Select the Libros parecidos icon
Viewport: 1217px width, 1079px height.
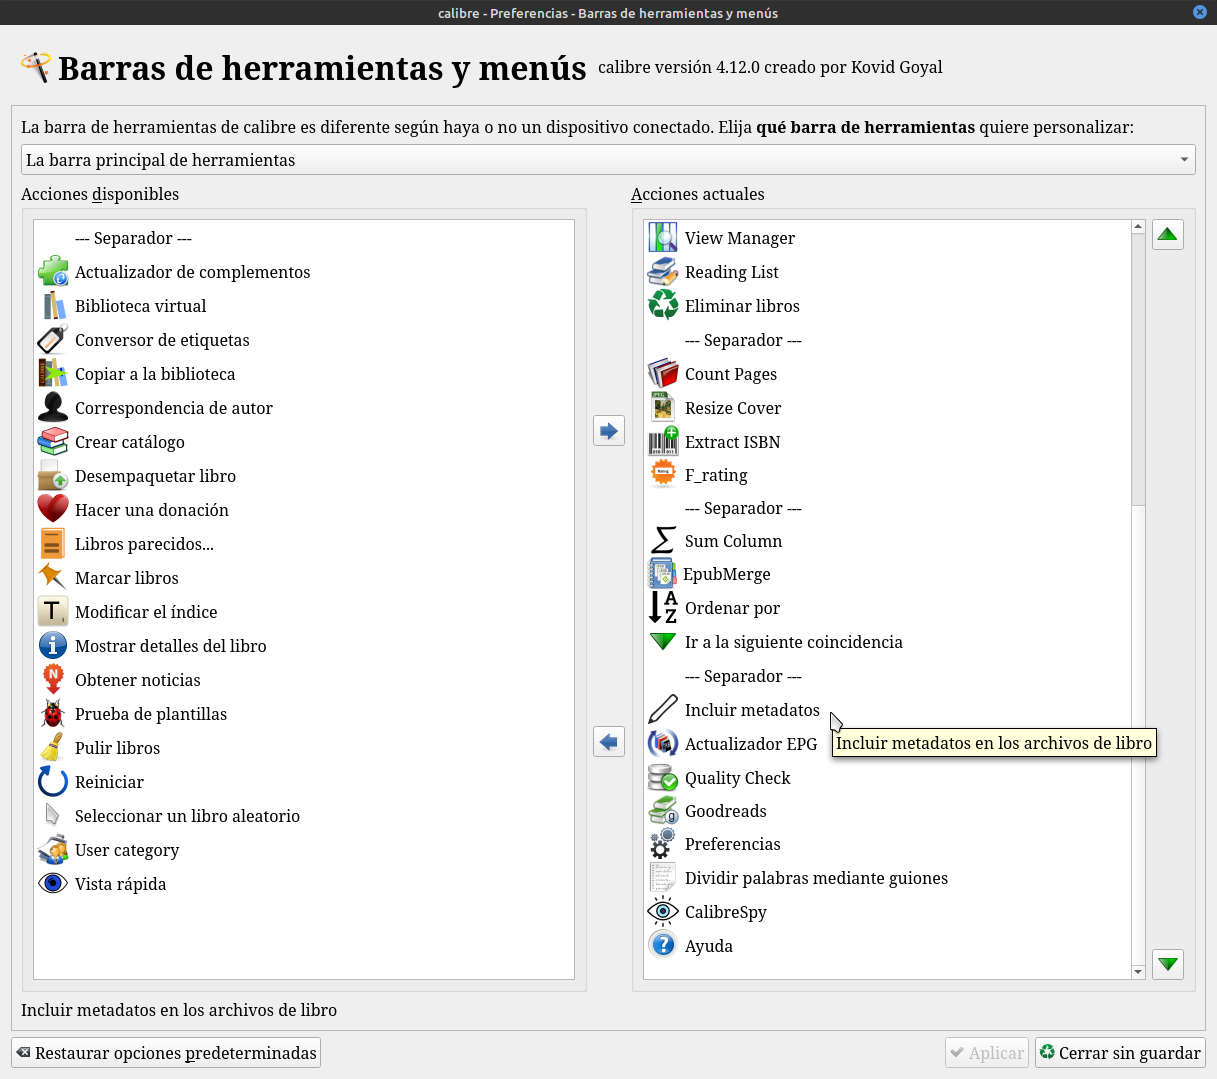[x=53, y=544]
